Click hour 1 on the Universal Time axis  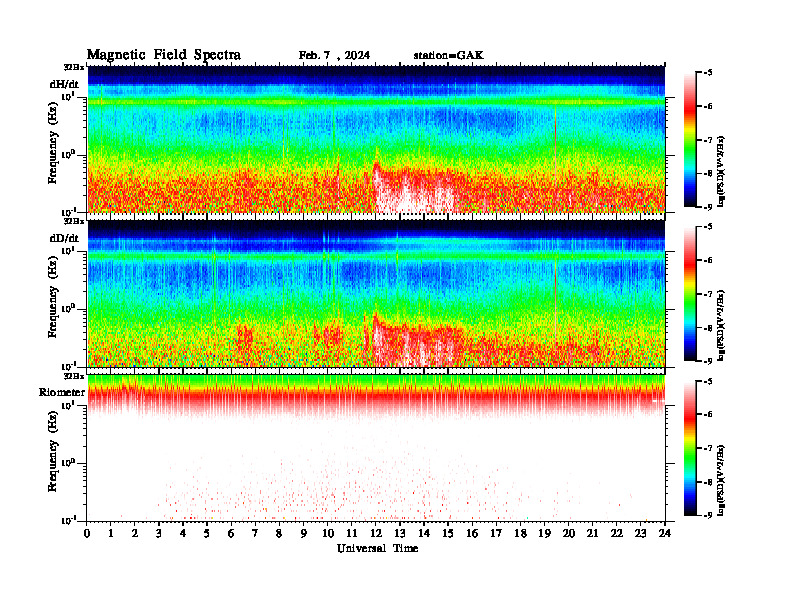(x=111, y=533)
